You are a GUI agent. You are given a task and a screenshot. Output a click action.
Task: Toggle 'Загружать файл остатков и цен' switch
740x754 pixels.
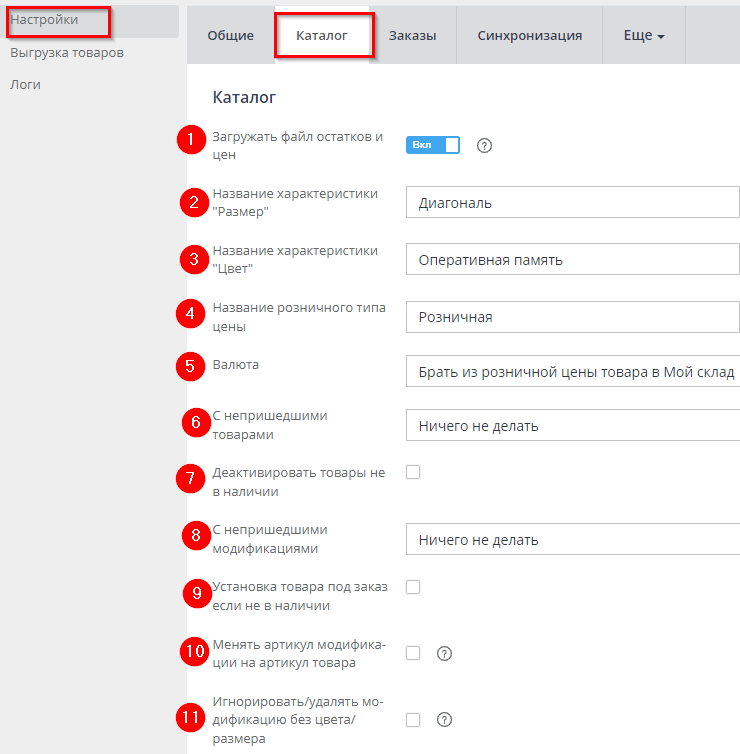pos(432,145)
